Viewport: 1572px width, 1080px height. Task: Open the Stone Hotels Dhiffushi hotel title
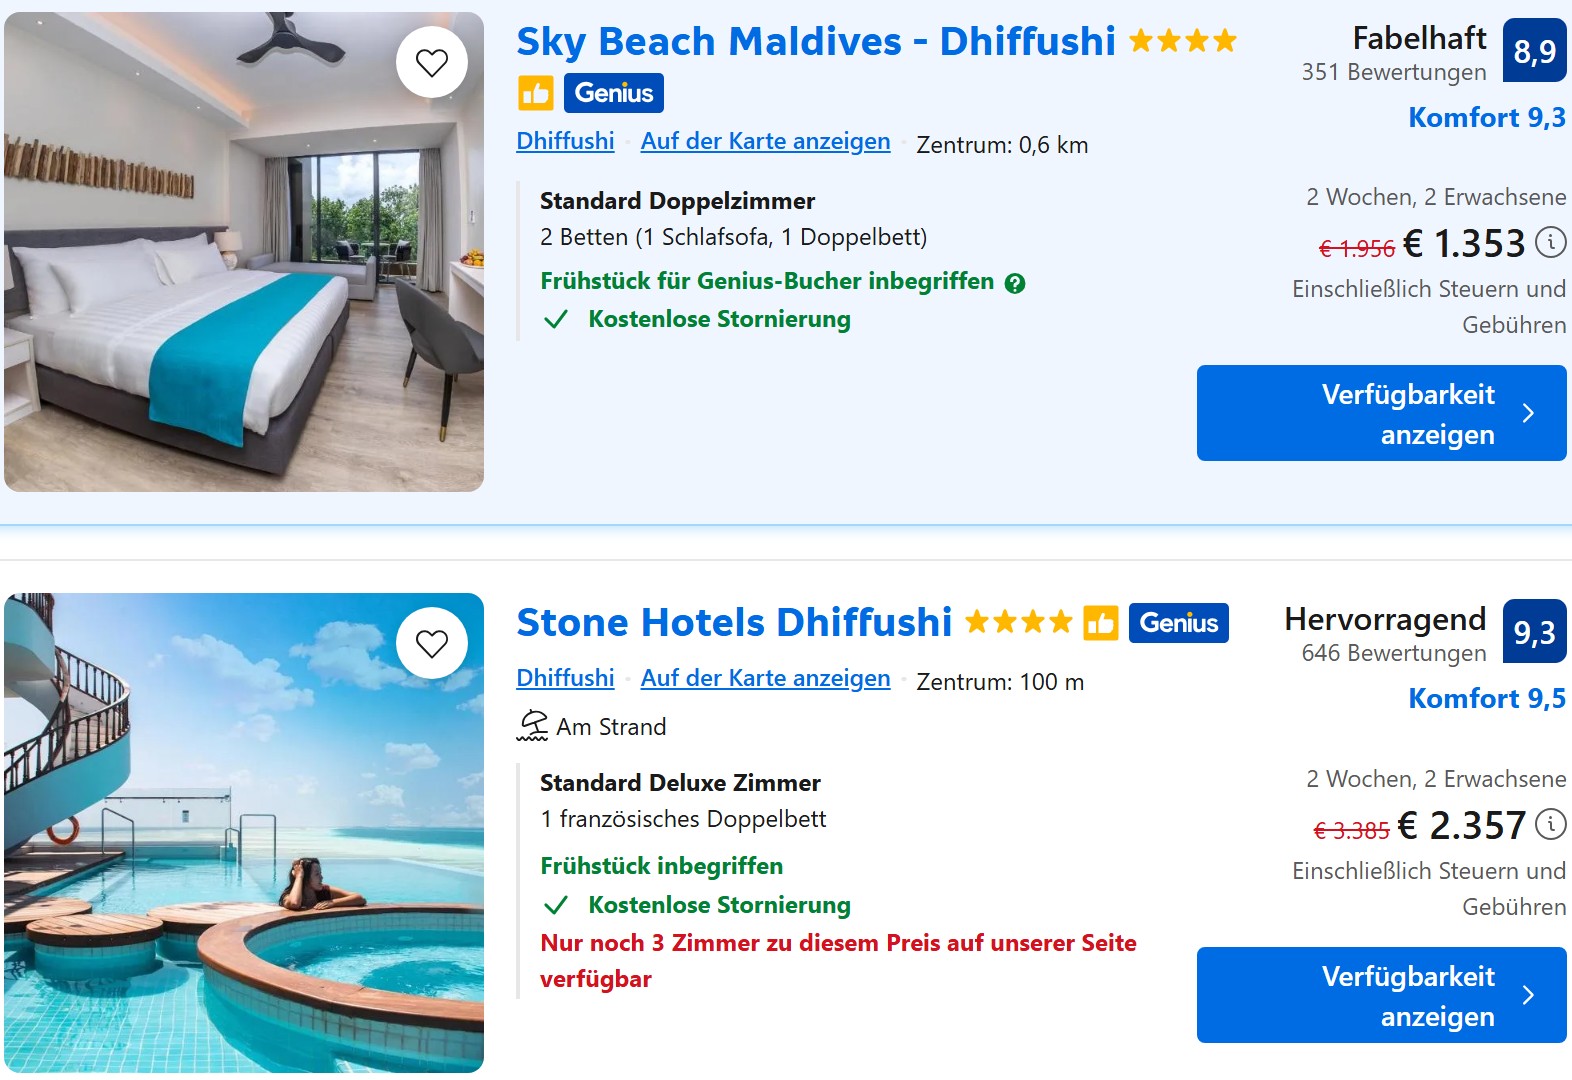tap(734, 622)
